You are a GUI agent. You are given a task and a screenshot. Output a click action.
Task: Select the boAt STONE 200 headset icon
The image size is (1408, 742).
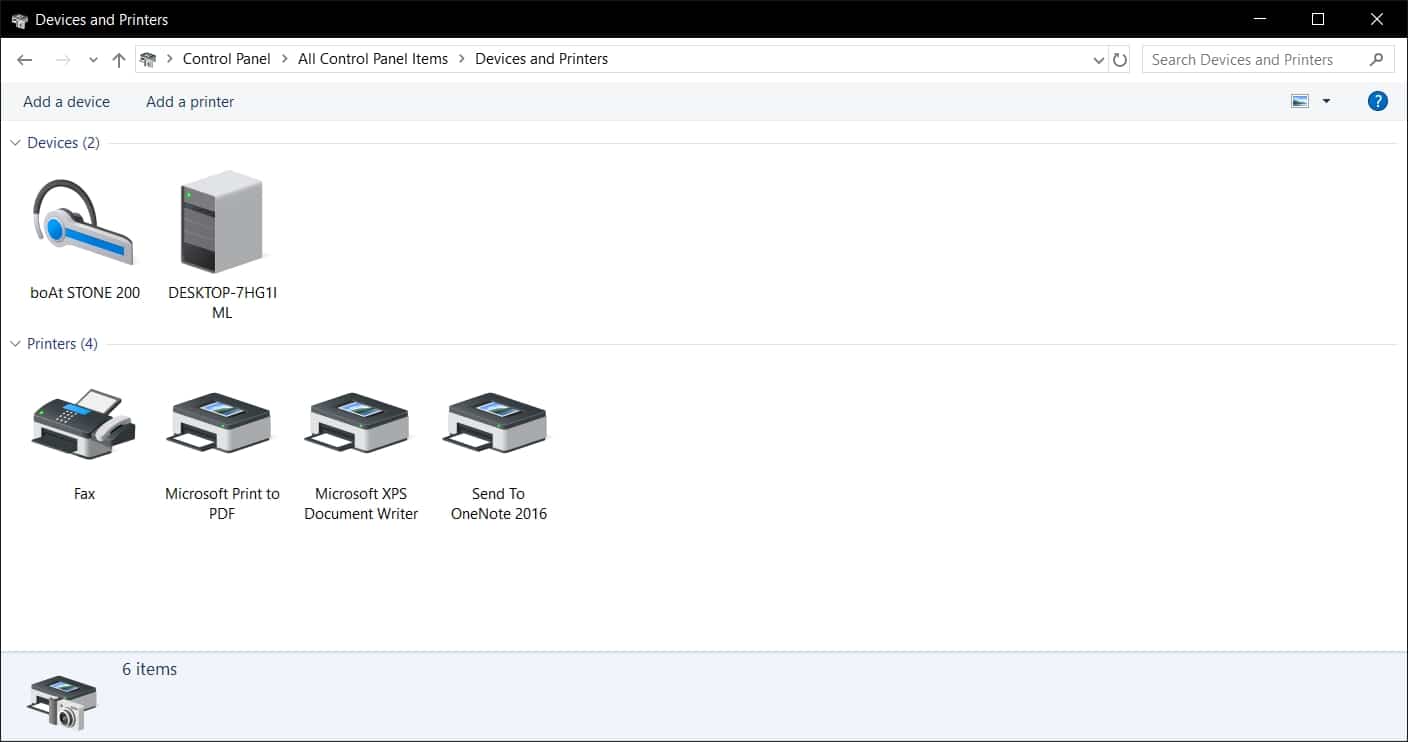click(84, 223)
